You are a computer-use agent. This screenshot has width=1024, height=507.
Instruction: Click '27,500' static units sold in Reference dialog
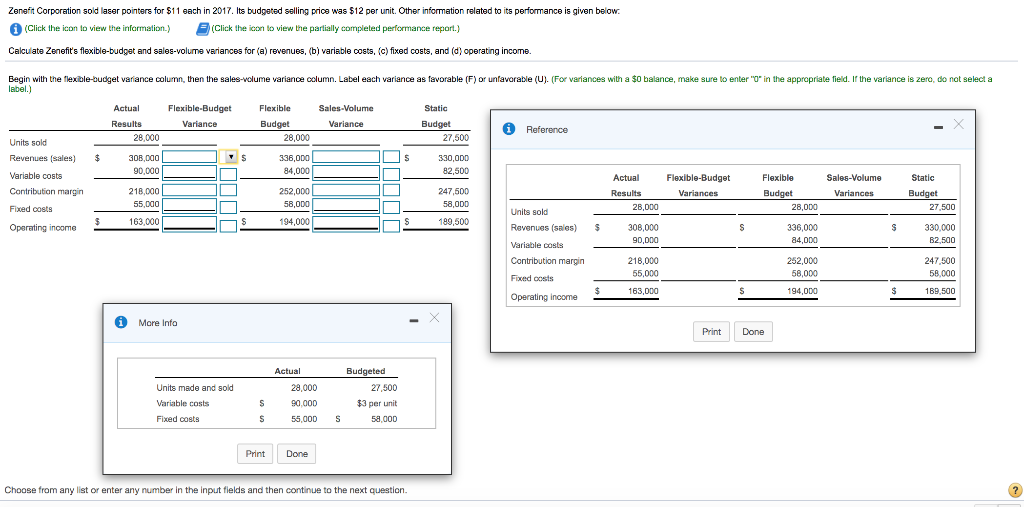[944, 207]
